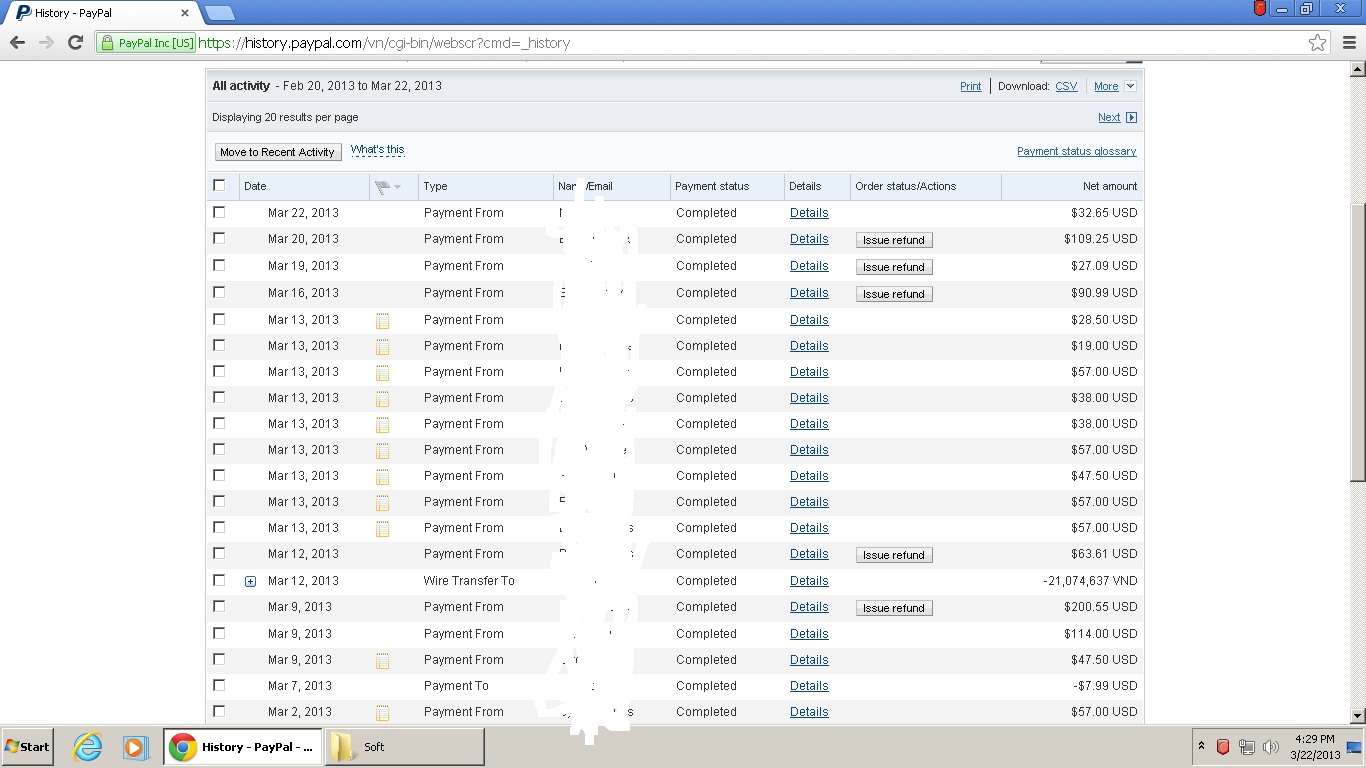
Task: Reload the PayPal history page
Action: click(75, 43)
